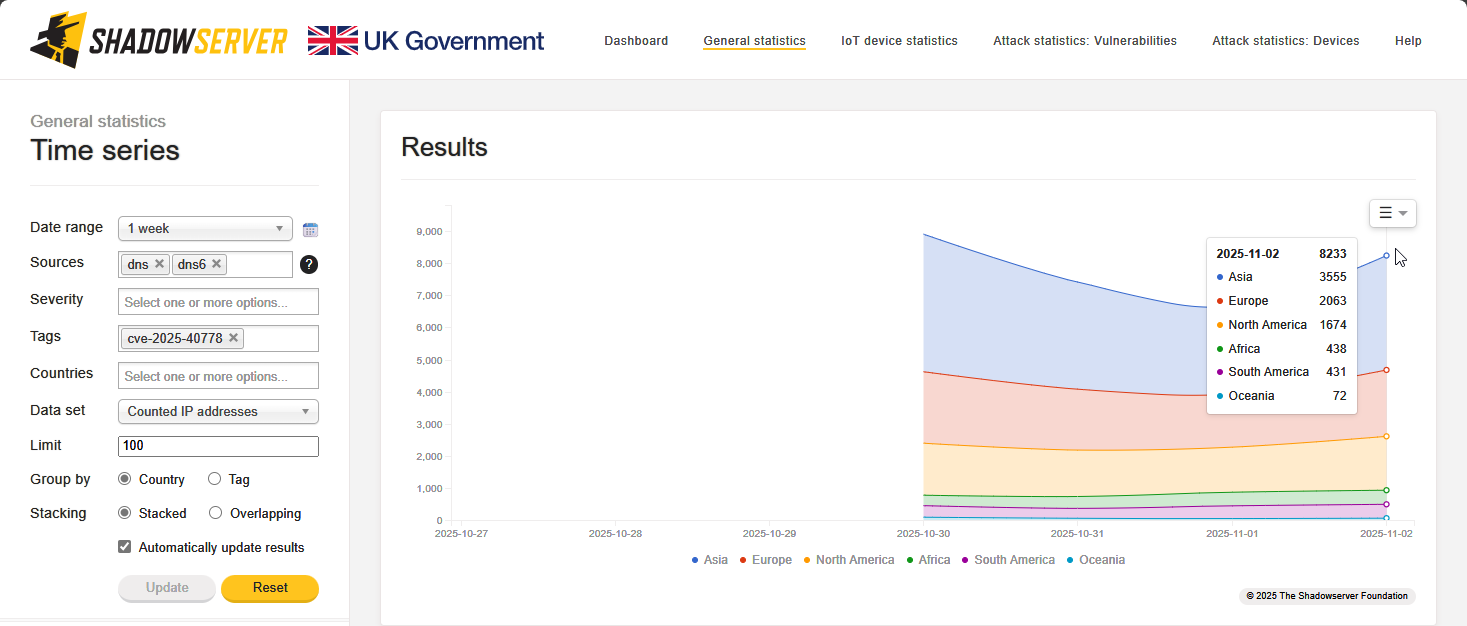Click the Shadowserver logo
The image size is (1467, 626).
tap(159, 40)
